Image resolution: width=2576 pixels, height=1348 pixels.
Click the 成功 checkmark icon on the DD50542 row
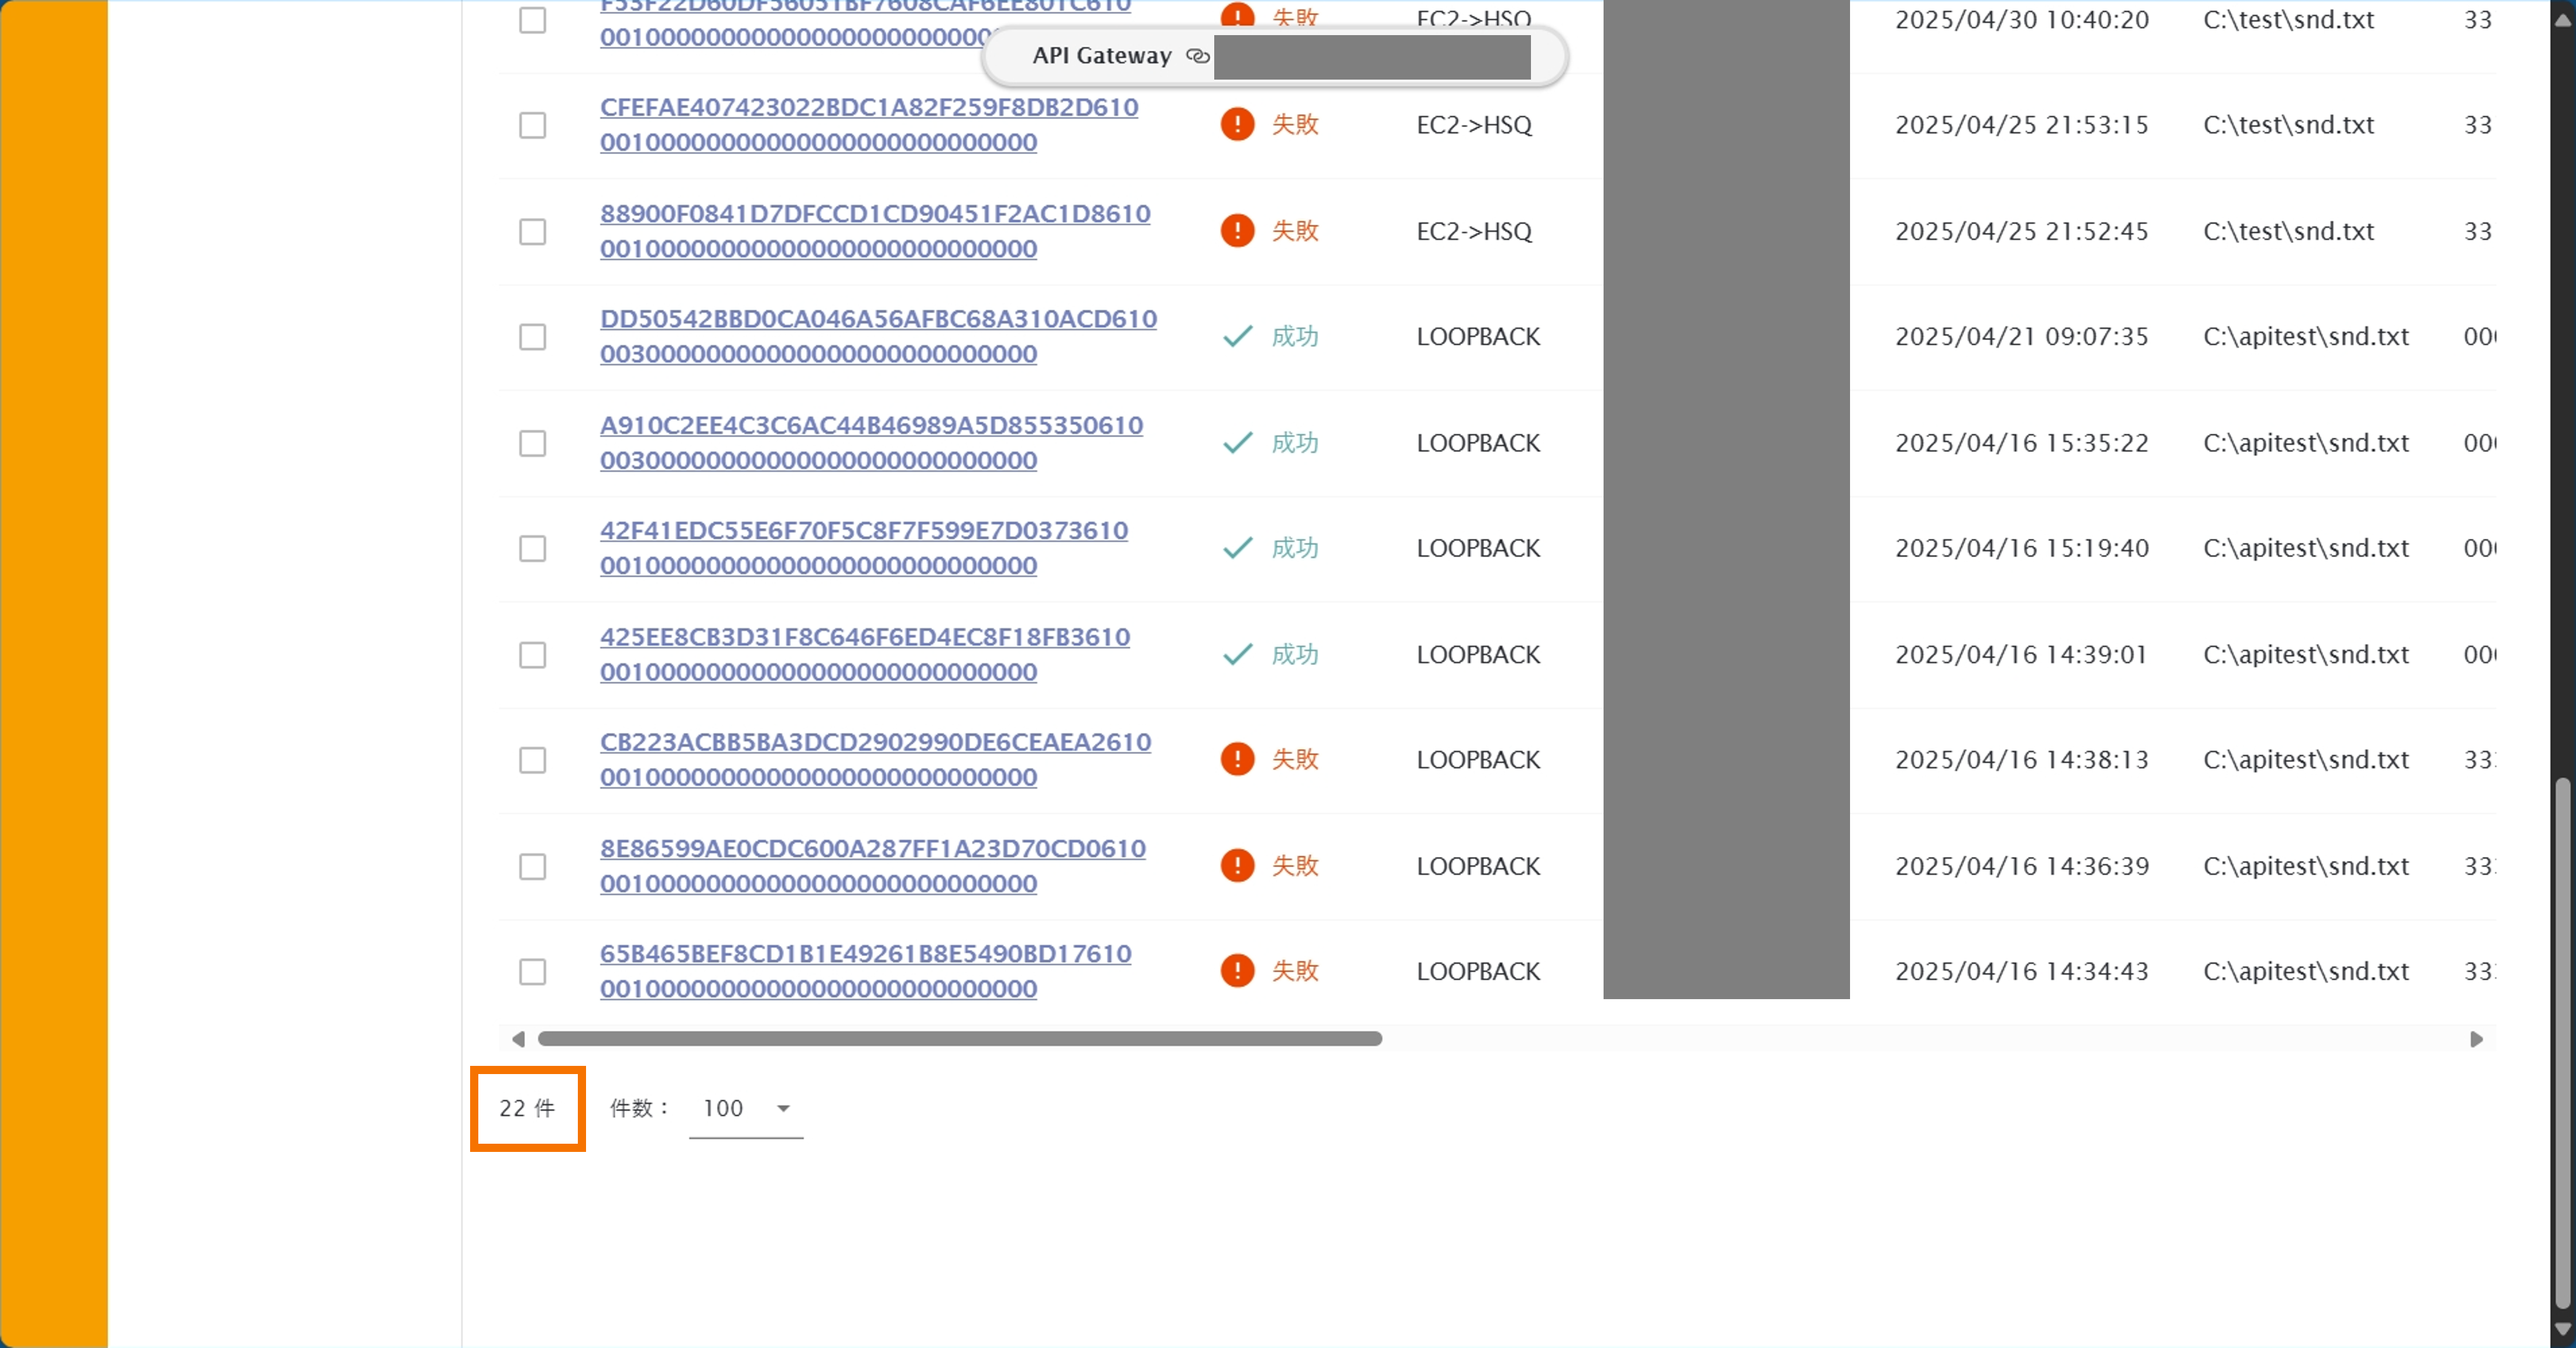click(1237, 337)
